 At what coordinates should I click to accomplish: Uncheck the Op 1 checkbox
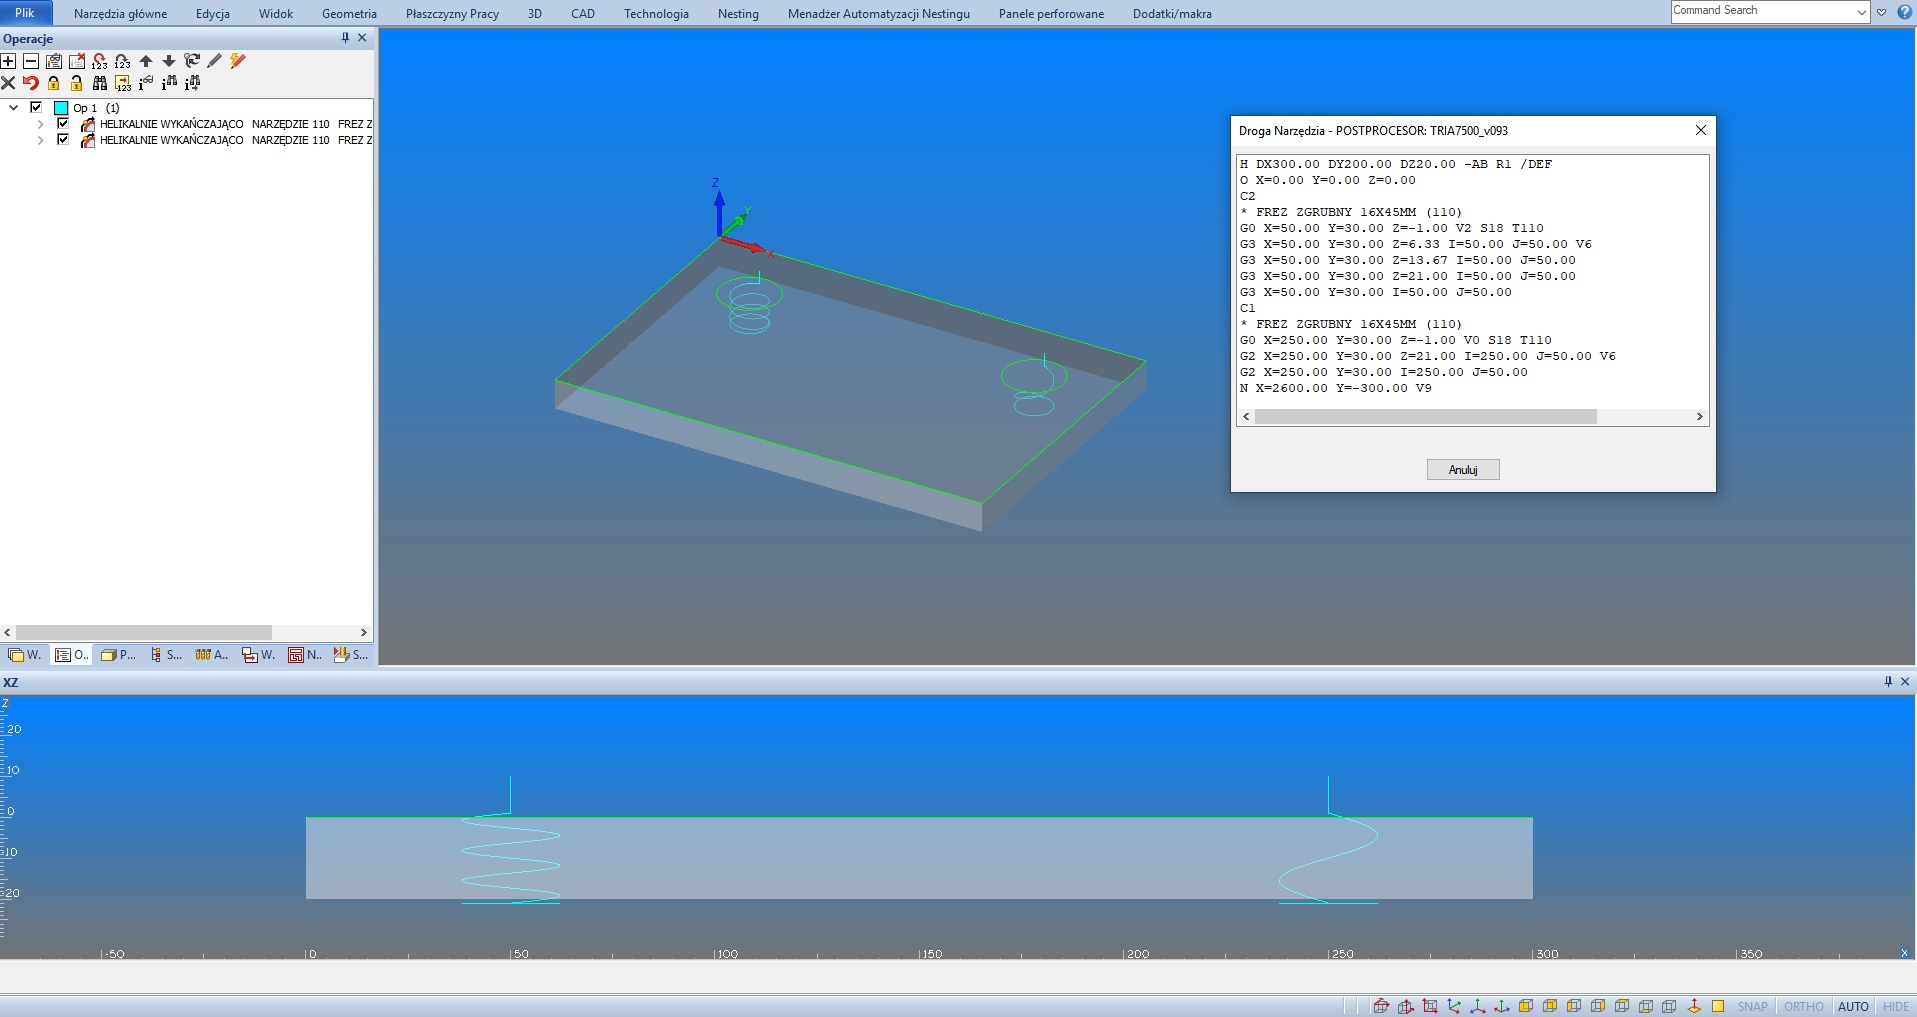(x=36, y=107)
